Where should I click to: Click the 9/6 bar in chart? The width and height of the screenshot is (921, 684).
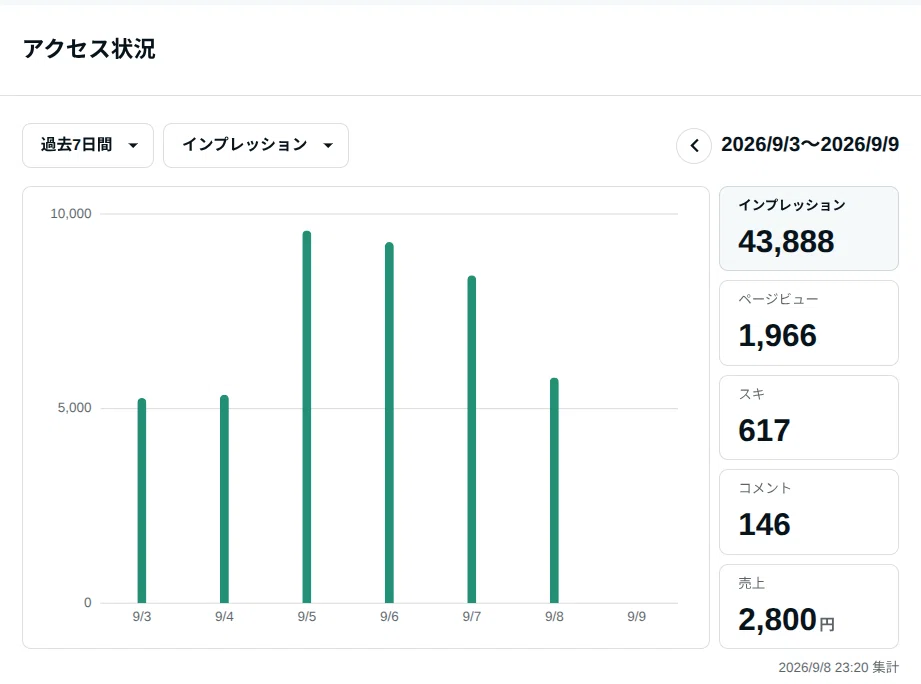click(389, 423)
